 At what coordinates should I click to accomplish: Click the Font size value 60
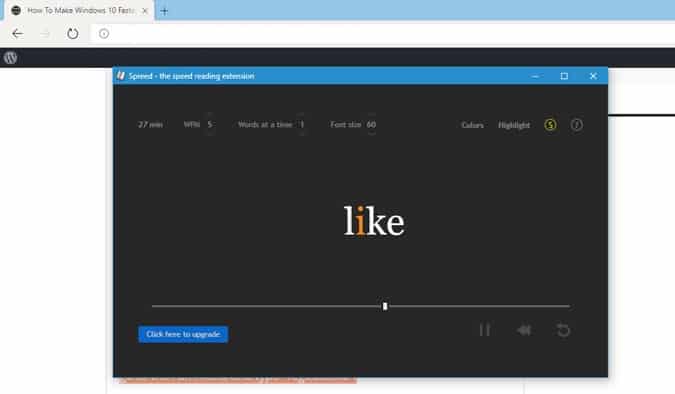point(371,124)
